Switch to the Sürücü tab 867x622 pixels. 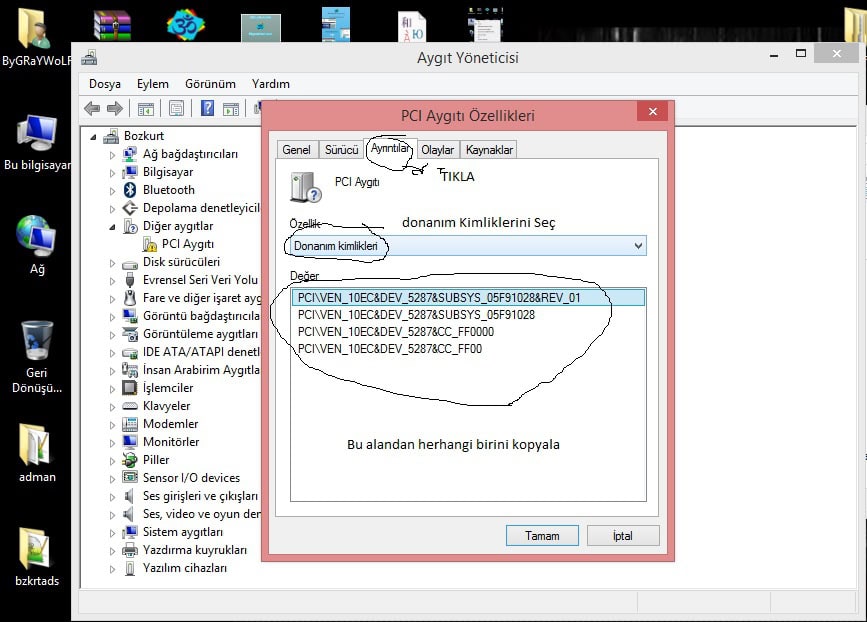point(341,150)
